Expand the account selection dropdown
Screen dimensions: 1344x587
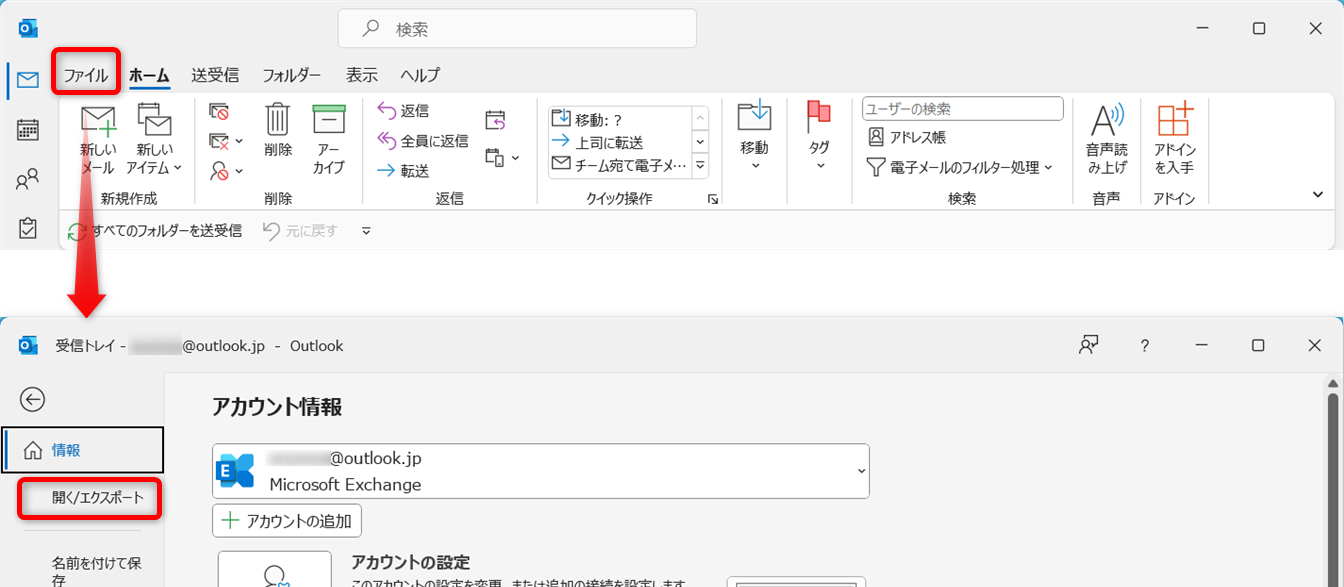[x=860, y=470]
